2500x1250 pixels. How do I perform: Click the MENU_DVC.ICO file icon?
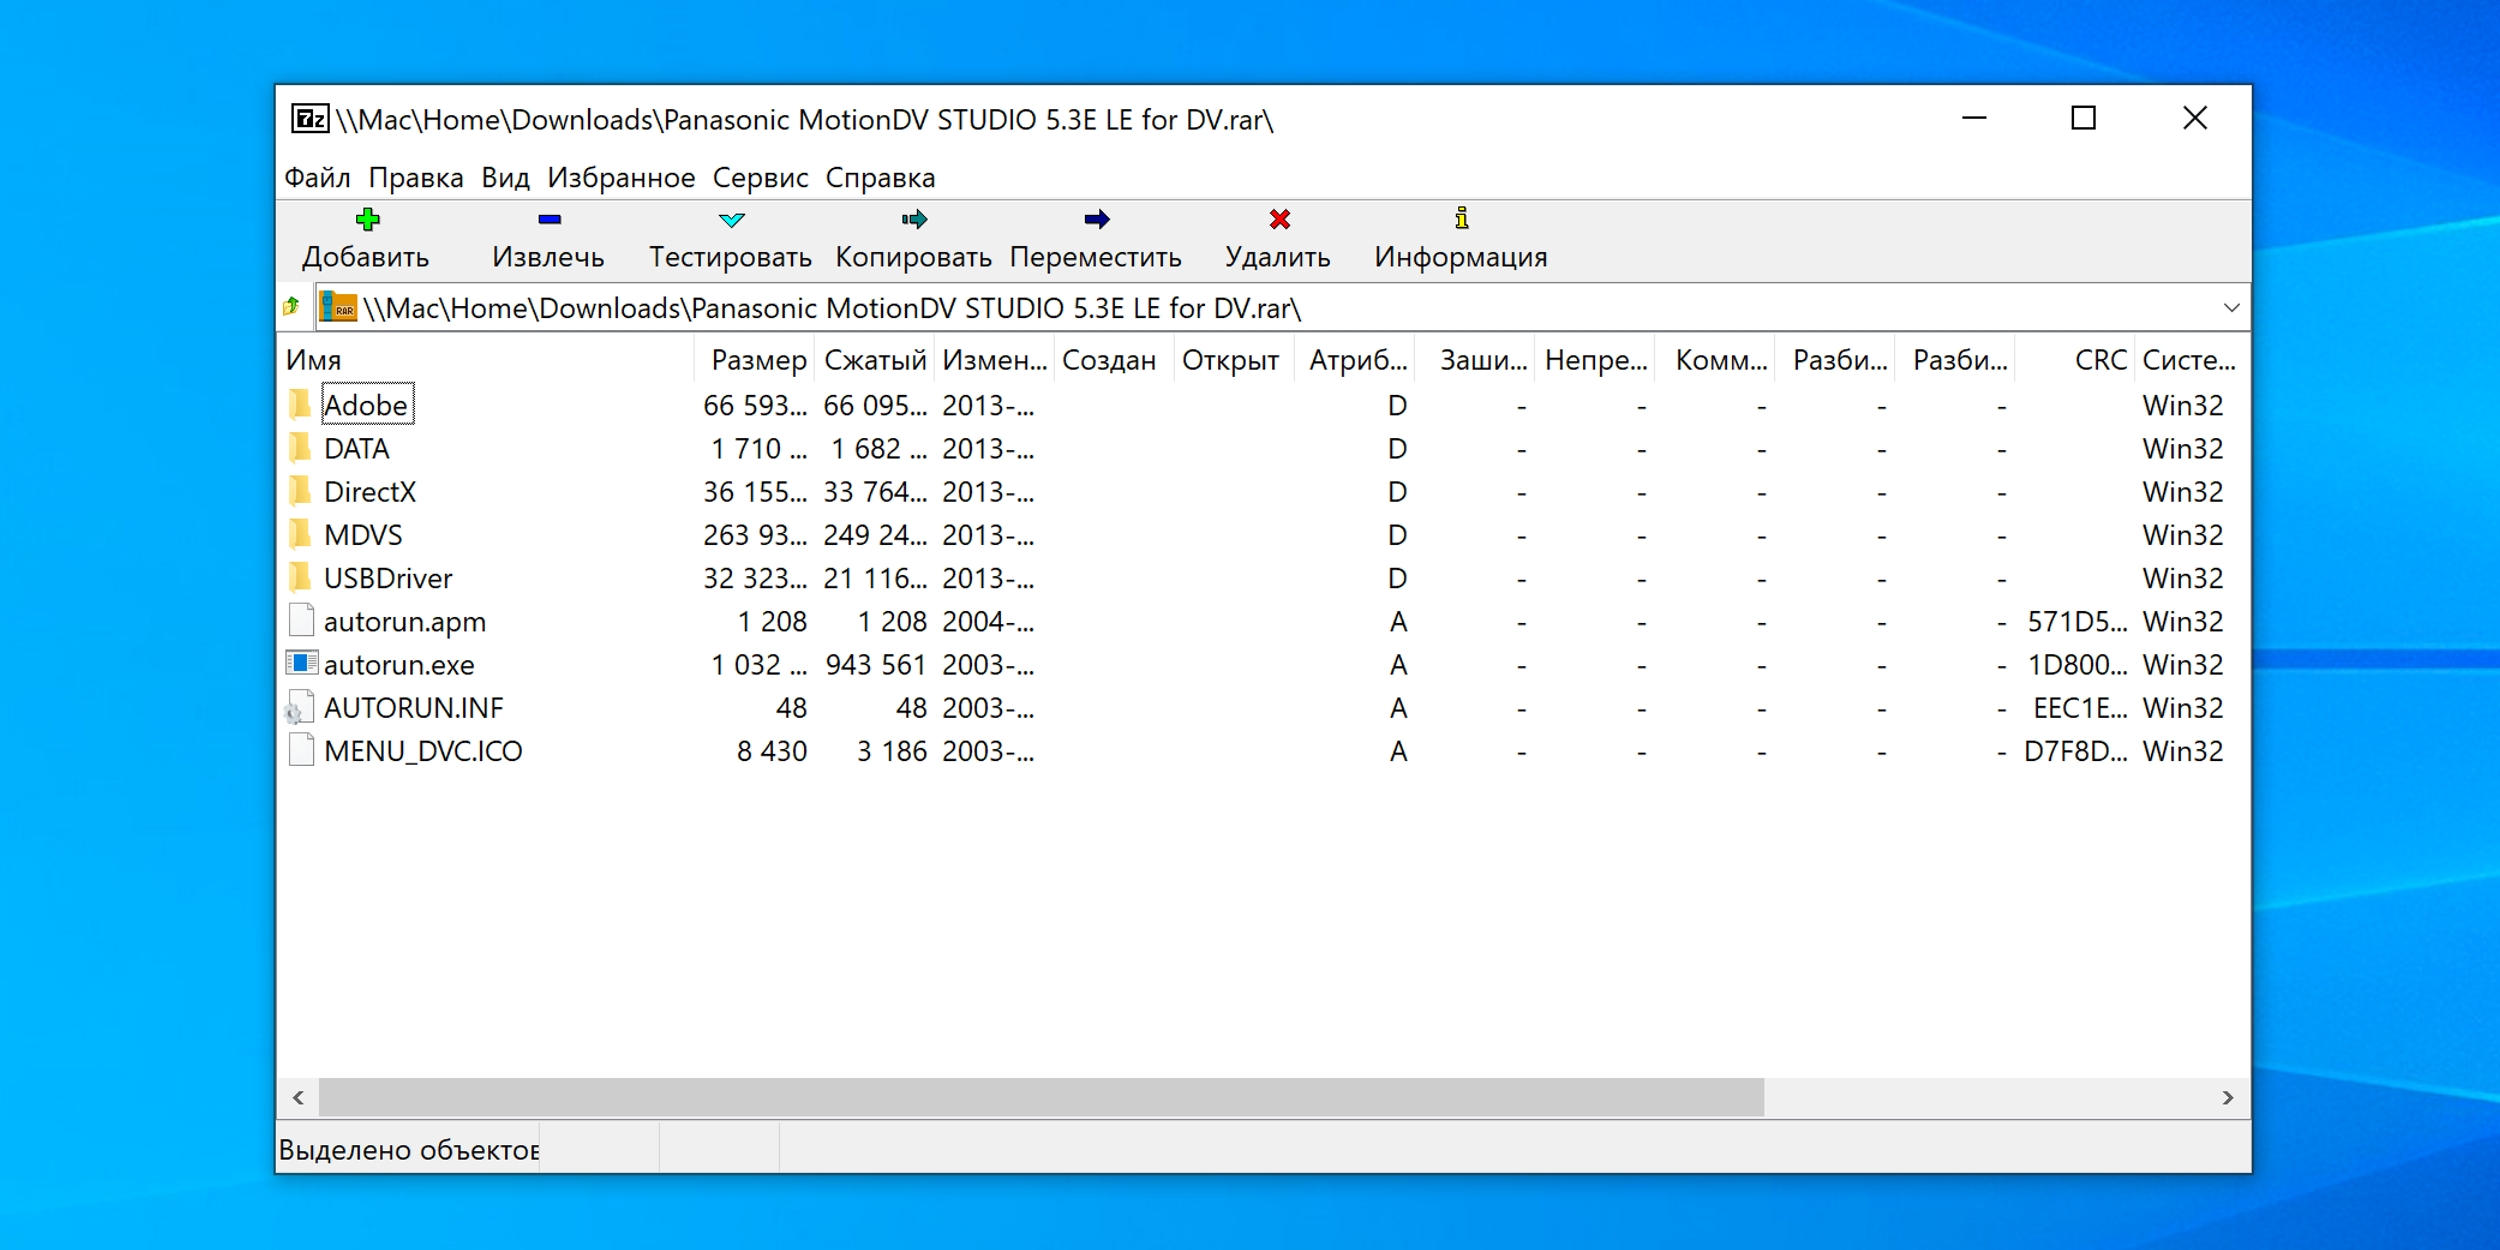point(301,750)
